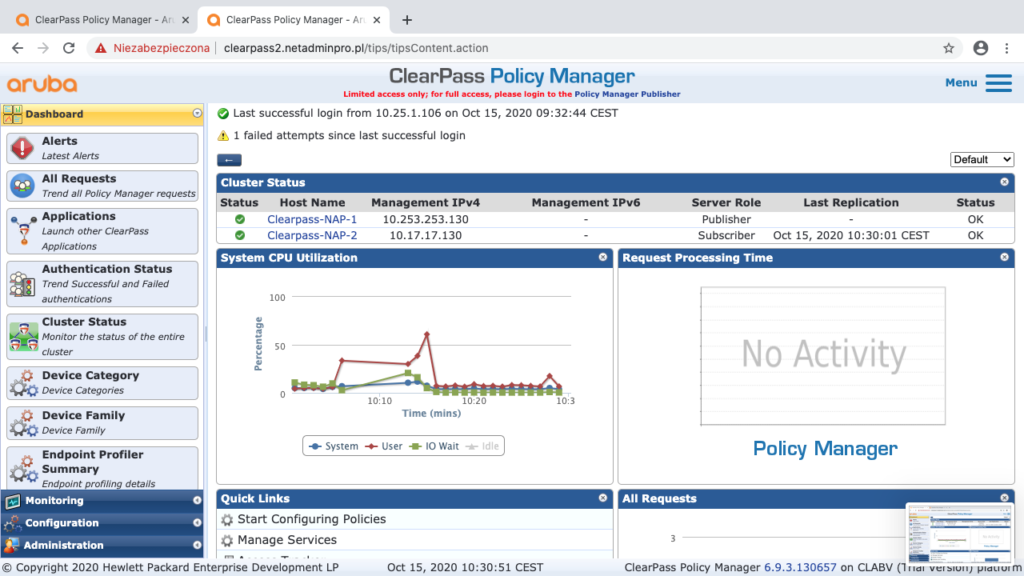Viewport: 1024px width, 576px height.
Task: Open Endpoint Profiler Summary widget
Action: point(103,468)
